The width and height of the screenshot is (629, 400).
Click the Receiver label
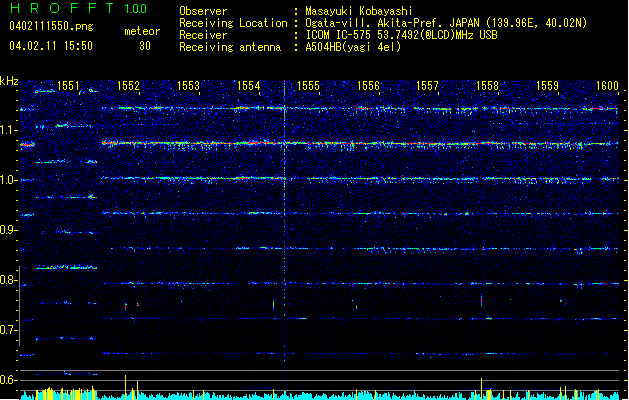203,35
